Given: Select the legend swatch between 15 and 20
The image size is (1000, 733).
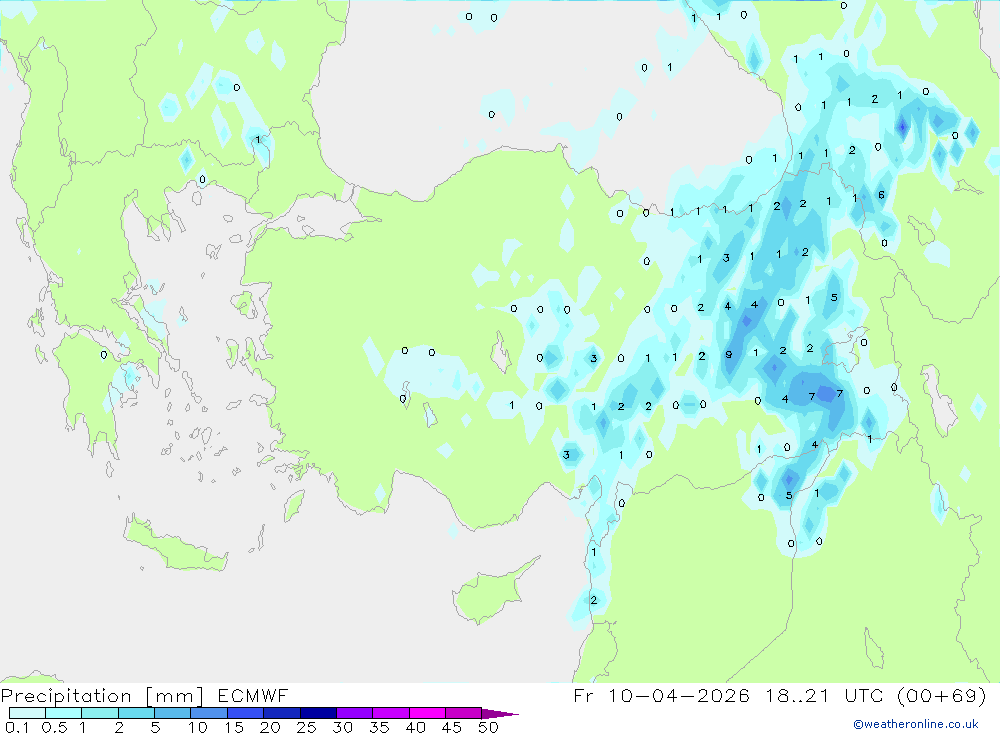Looking at the screenshot, I should tap(246, 713).
